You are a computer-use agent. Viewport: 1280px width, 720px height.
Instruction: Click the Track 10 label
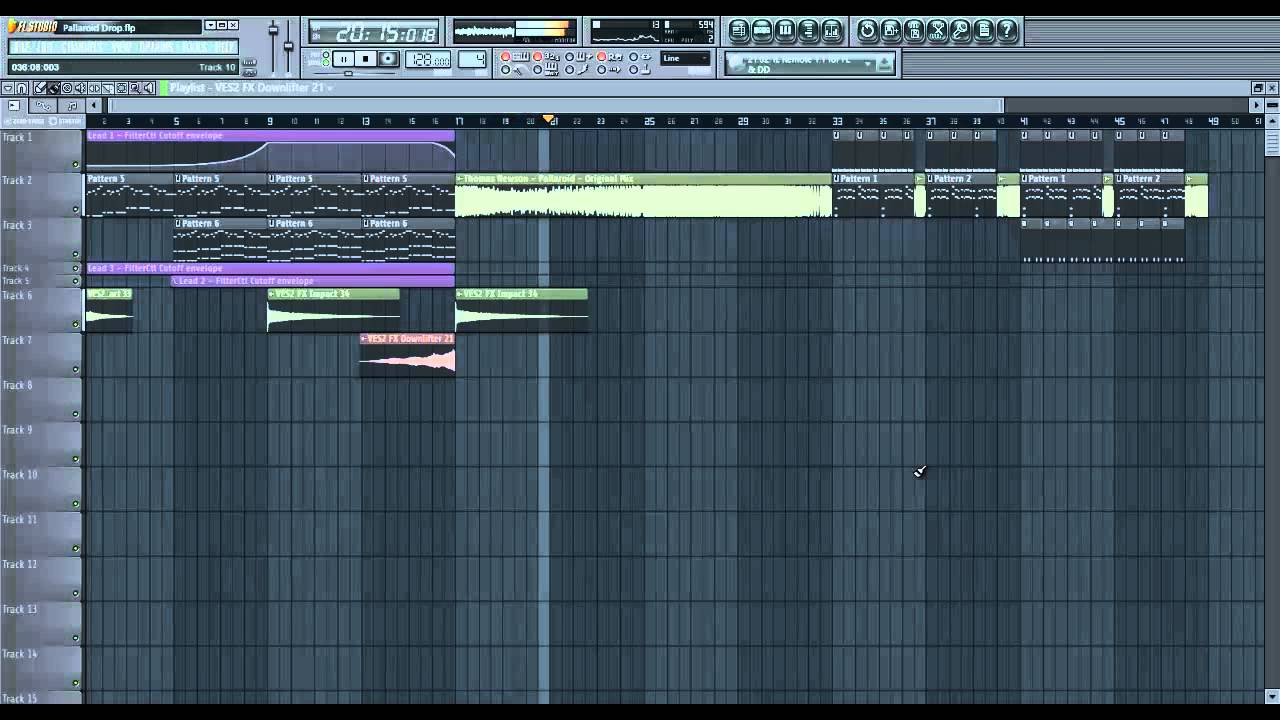(x=19, y=475)
